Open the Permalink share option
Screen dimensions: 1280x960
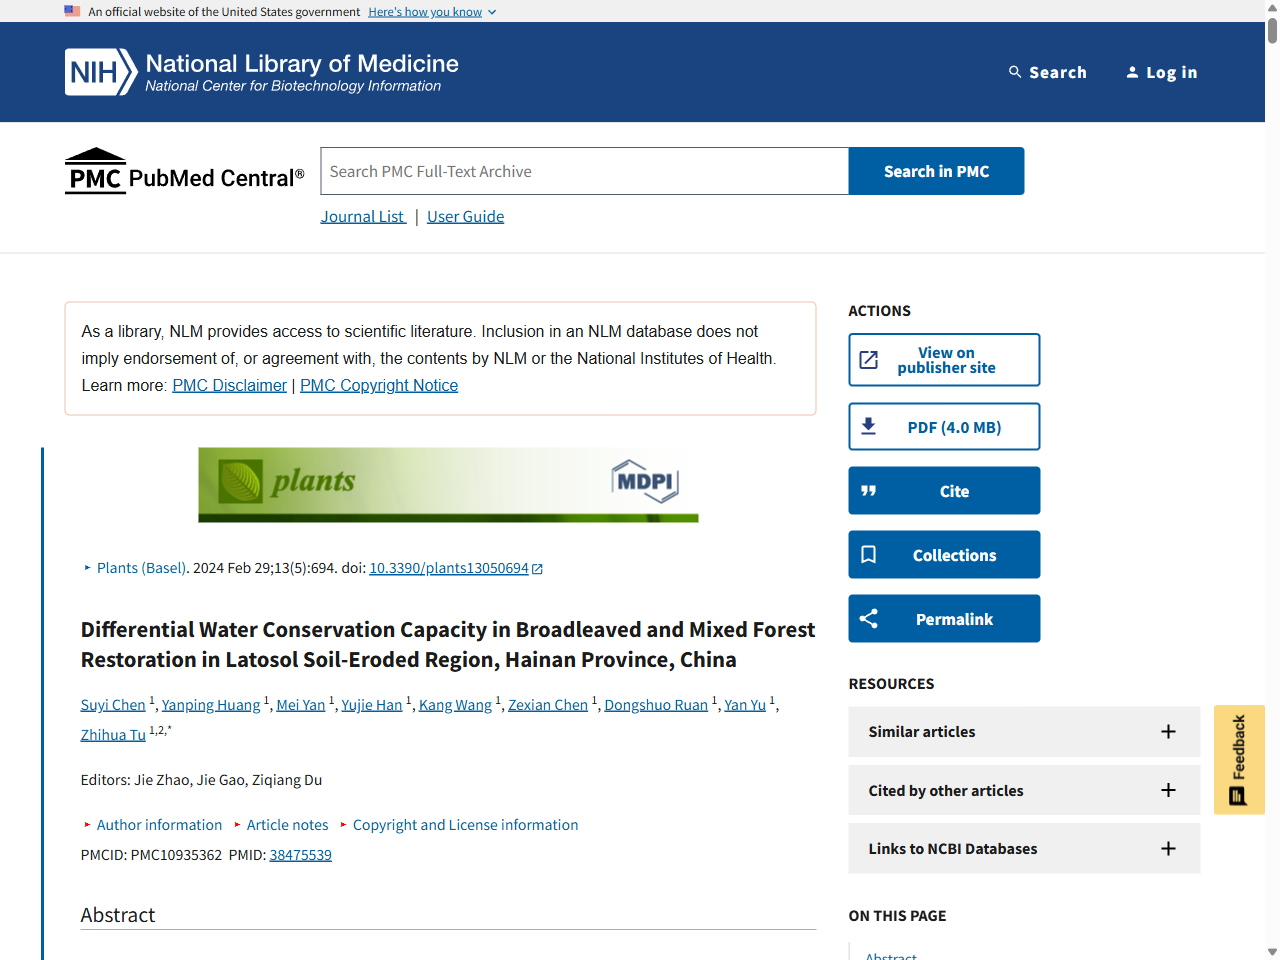(944, 619)
